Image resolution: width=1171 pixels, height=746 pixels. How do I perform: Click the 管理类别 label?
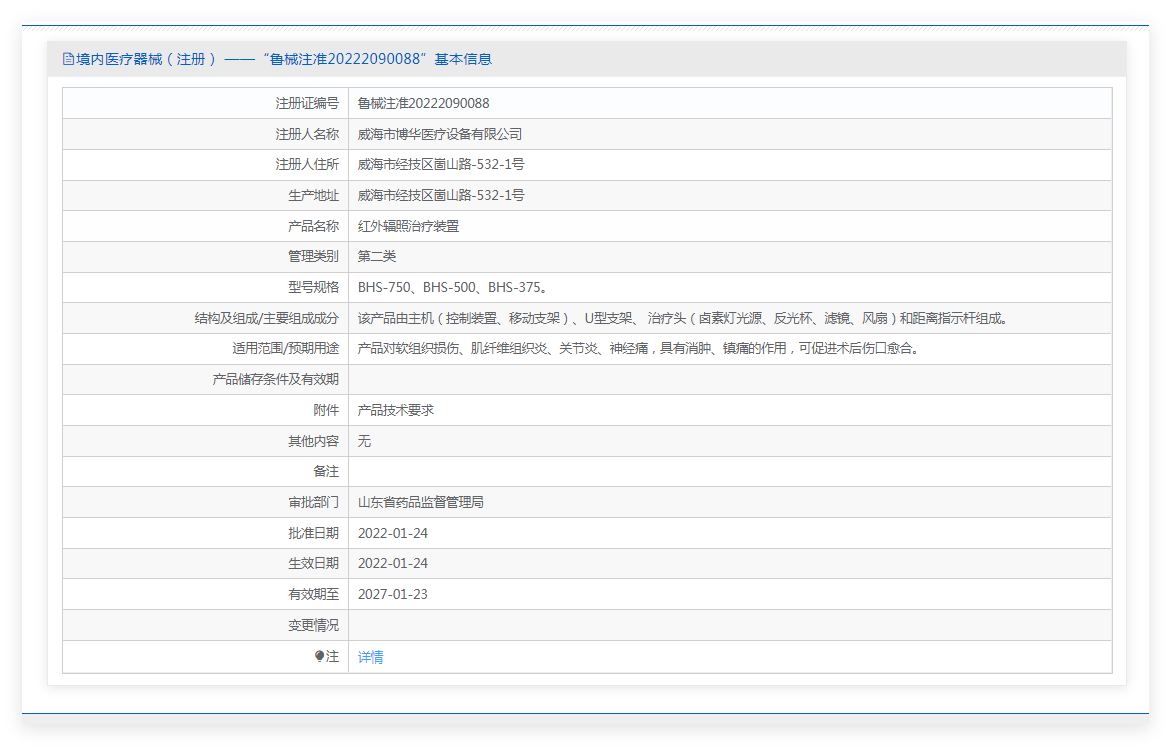pos(314,257)
